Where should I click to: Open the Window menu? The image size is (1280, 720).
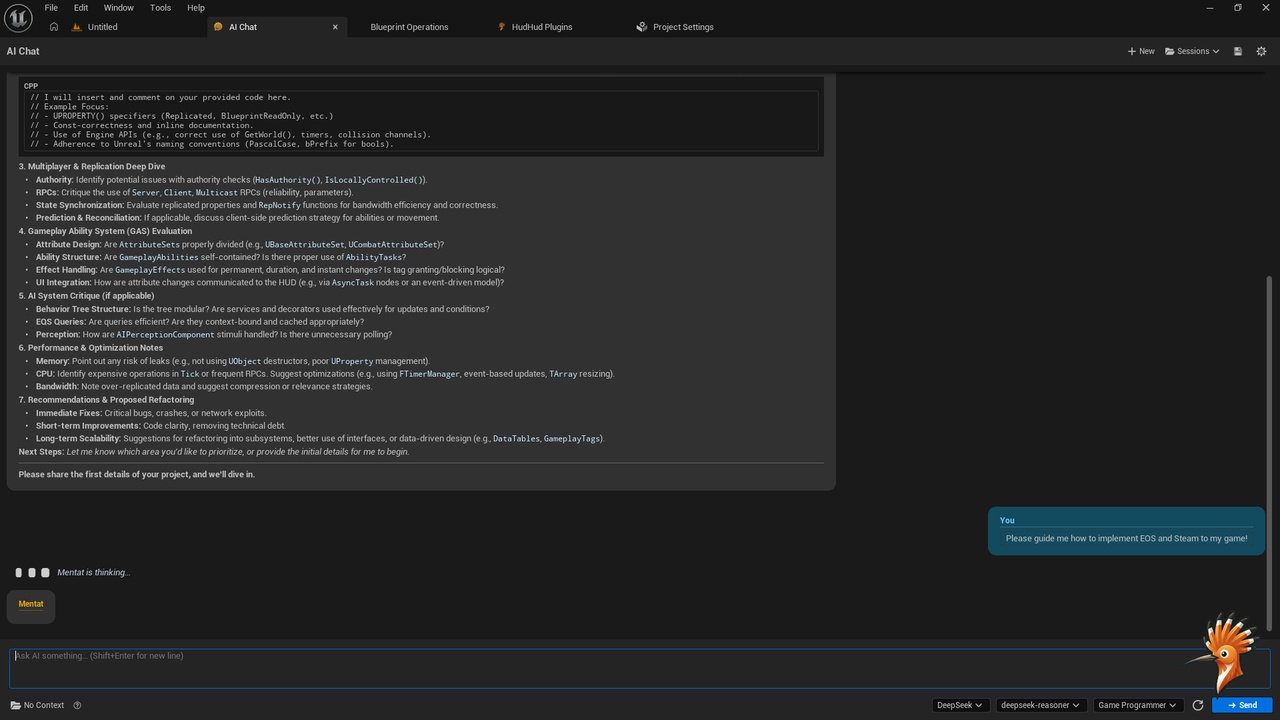pos(119,7)
